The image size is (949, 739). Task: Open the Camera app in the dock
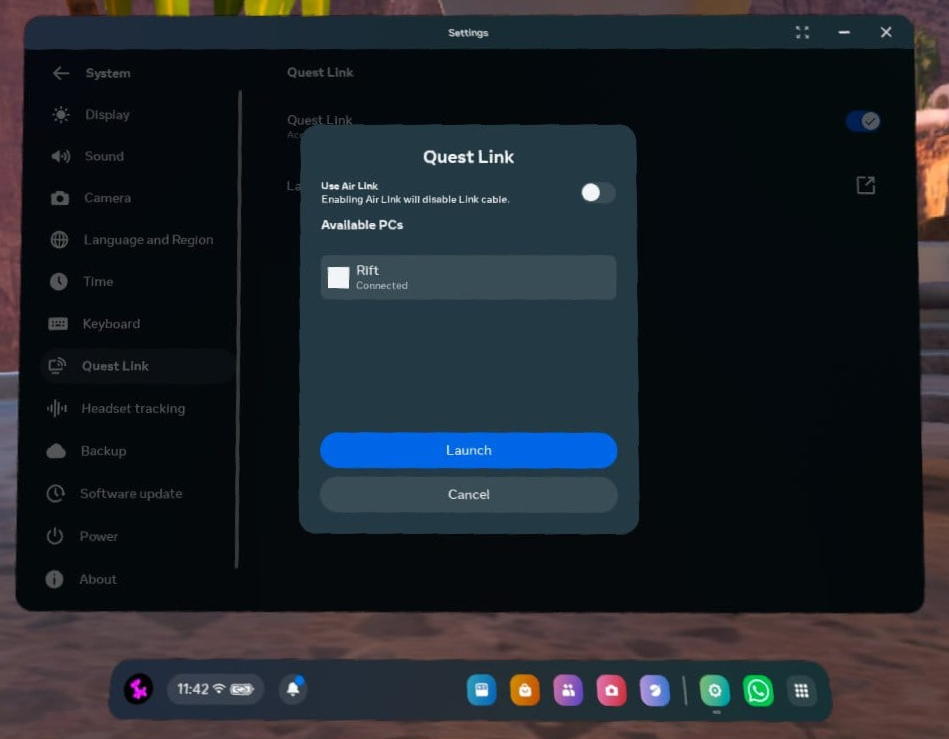[611, 690]
